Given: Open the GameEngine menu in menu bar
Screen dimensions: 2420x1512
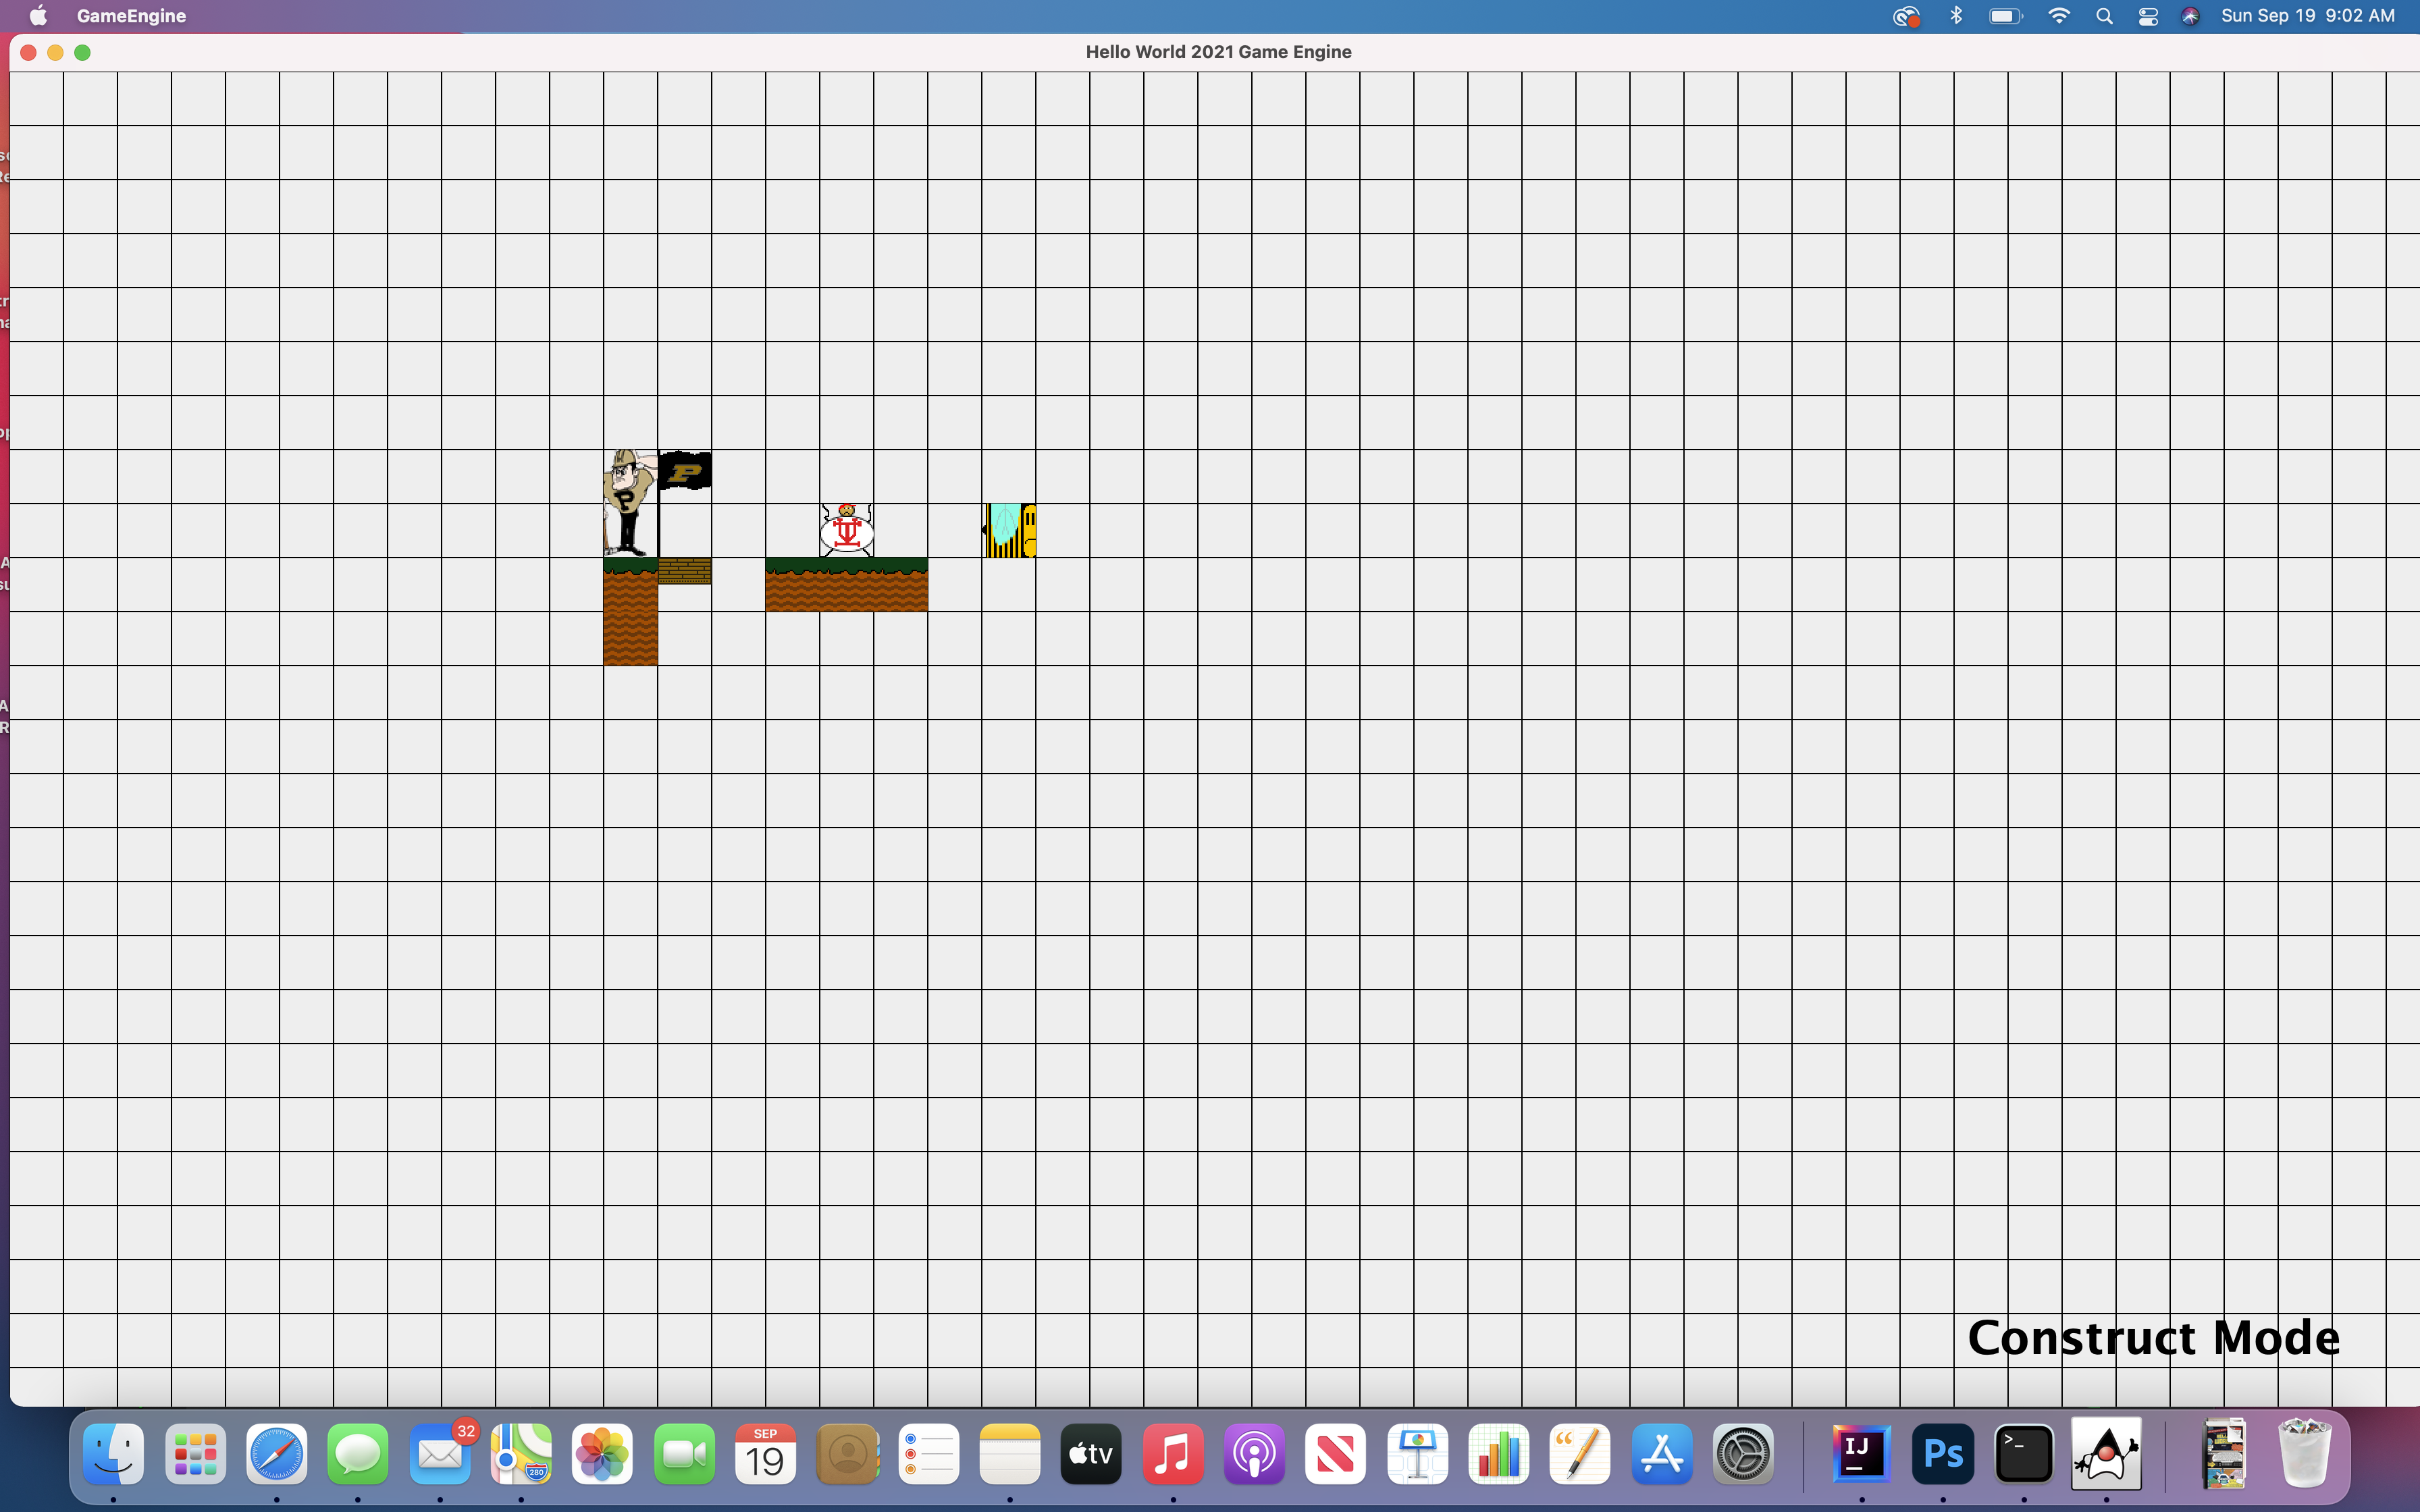Looking at the screenshot, I should tap(131, 16).
